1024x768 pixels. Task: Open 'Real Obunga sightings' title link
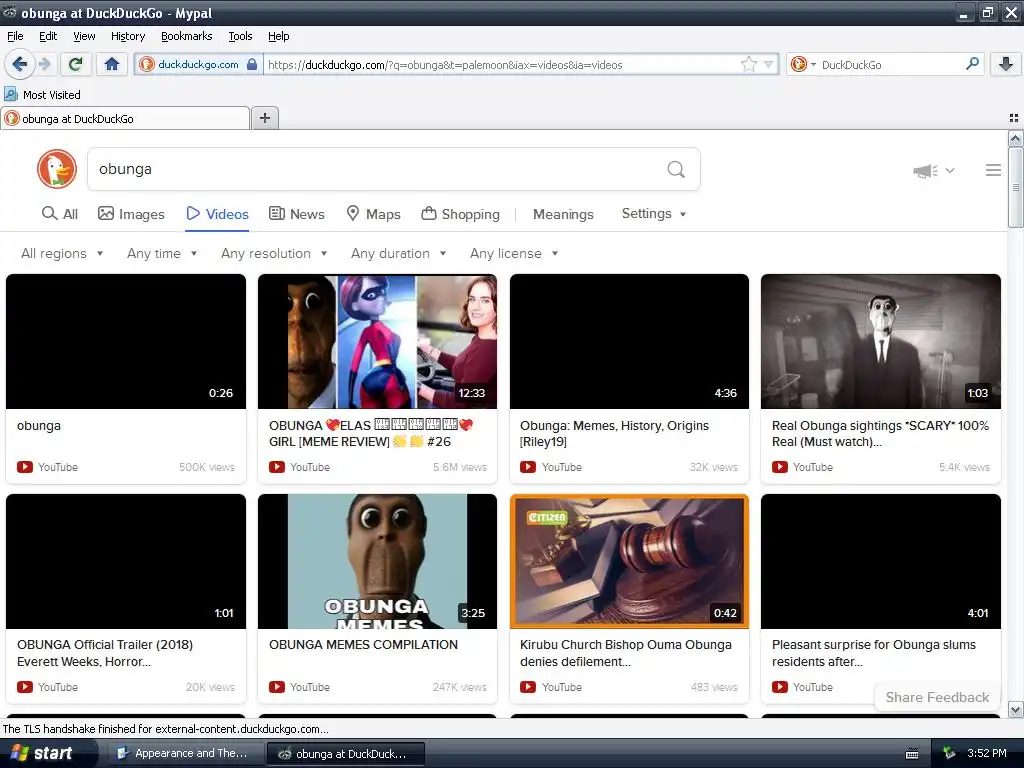[x=880, y=434]
